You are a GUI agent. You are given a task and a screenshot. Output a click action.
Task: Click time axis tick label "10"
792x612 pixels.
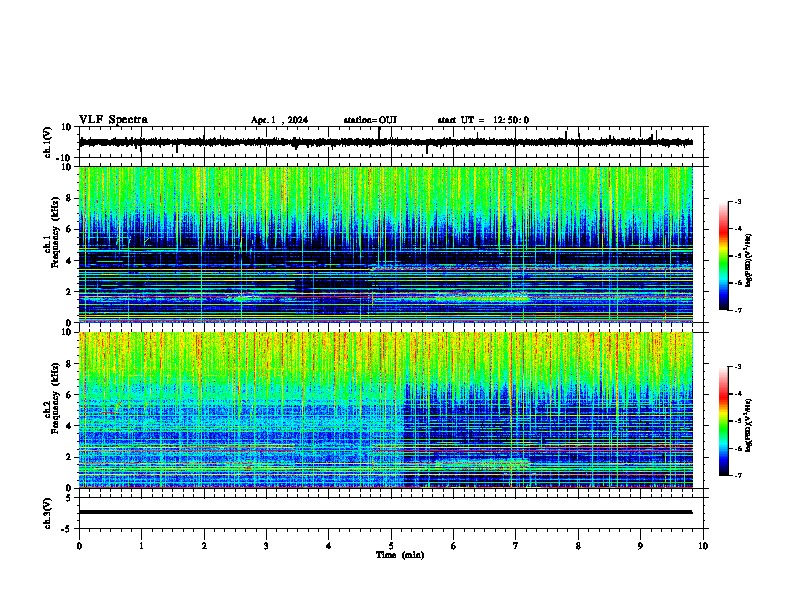click(x=703, y=546)
